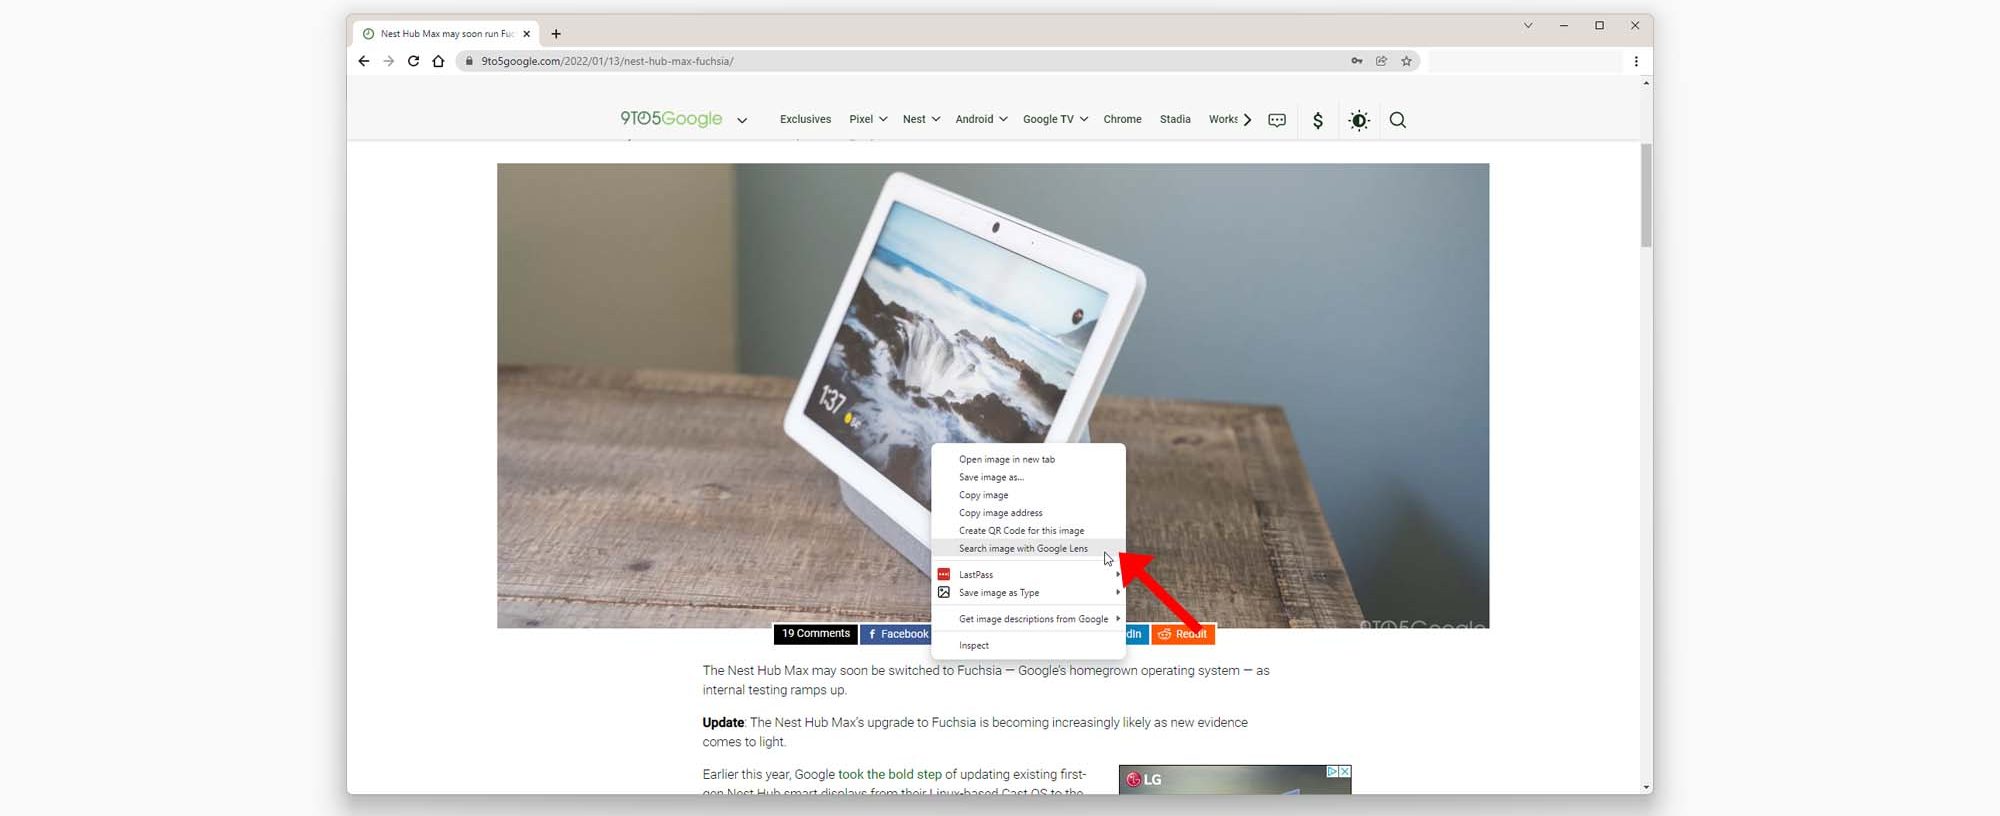Expand the Android dropdown menu
The width and height of the screenshot is (2000, 816).
(x=980, y=119)
